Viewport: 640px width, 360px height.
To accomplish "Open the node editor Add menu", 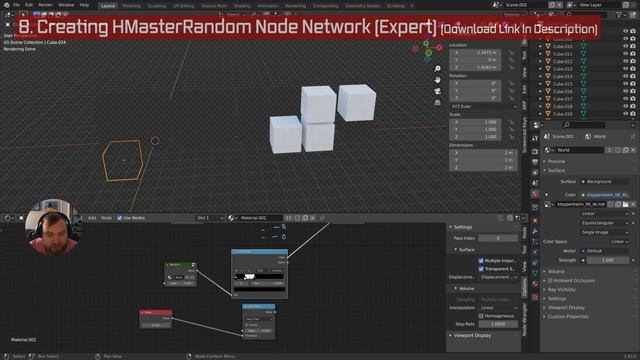I will 92,218.
